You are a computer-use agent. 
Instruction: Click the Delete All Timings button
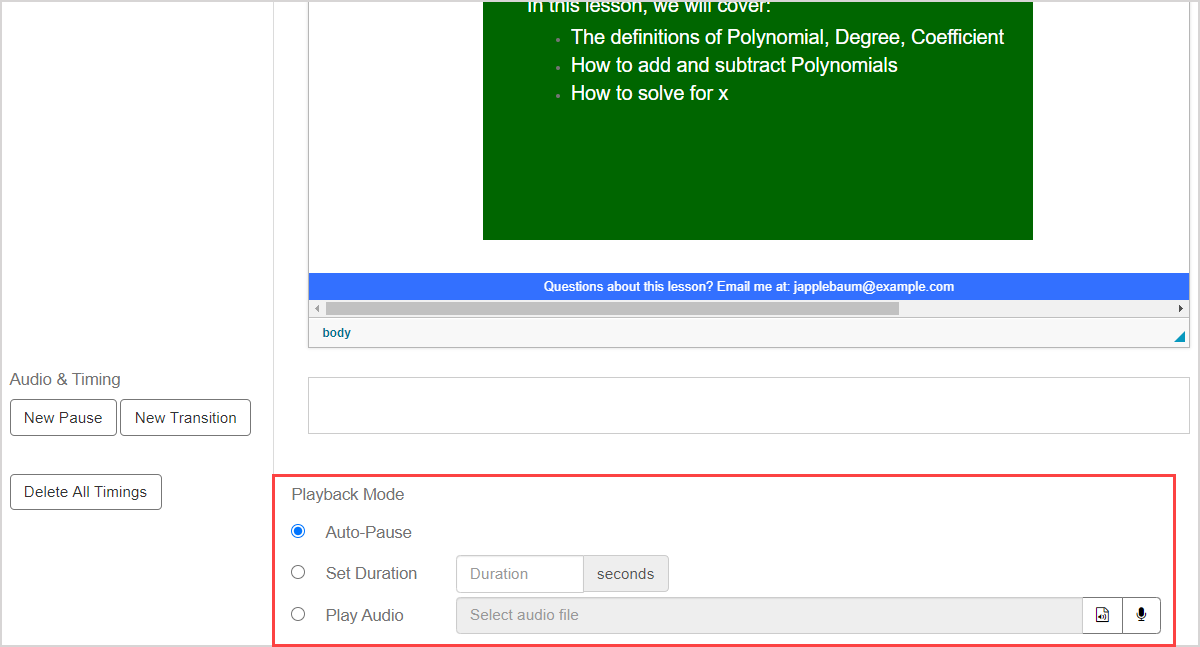(85, 492)
